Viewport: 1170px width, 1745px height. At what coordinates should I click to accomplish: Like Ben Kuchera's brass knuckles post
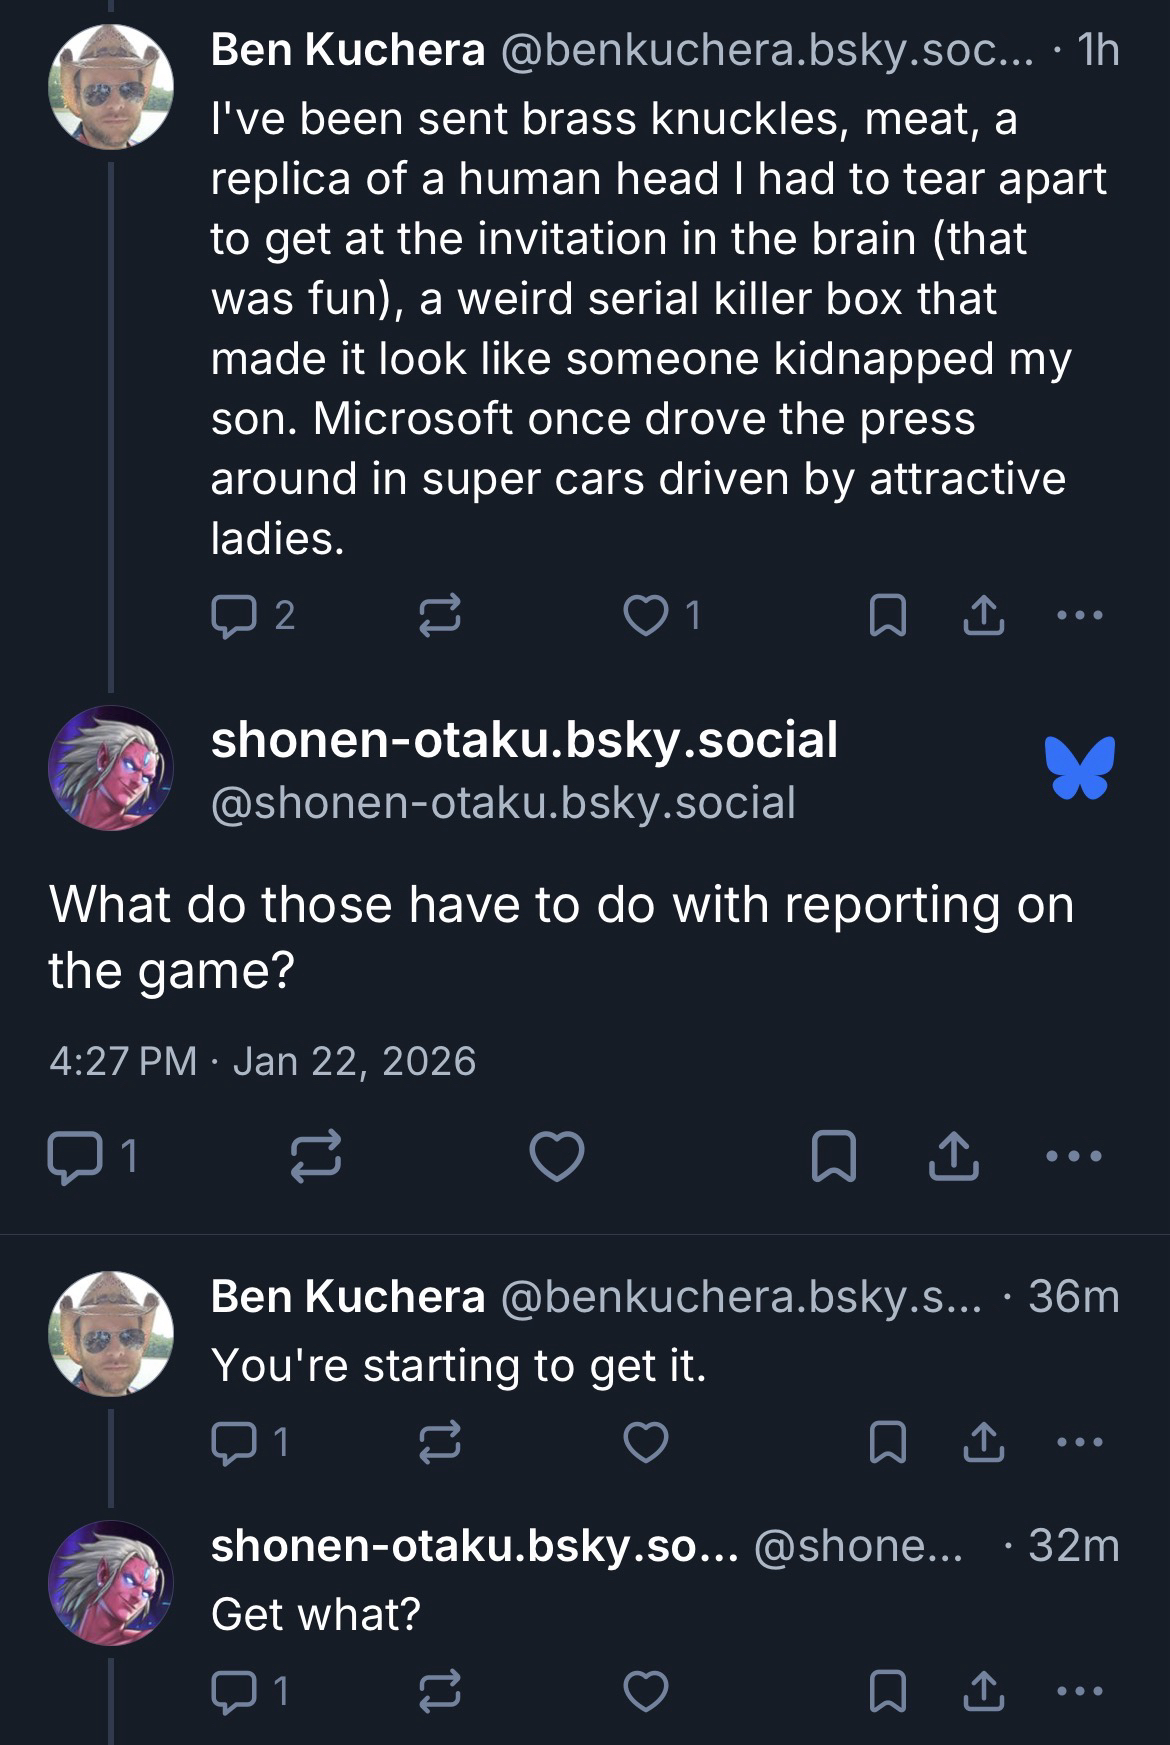click(x=645, y=615)
